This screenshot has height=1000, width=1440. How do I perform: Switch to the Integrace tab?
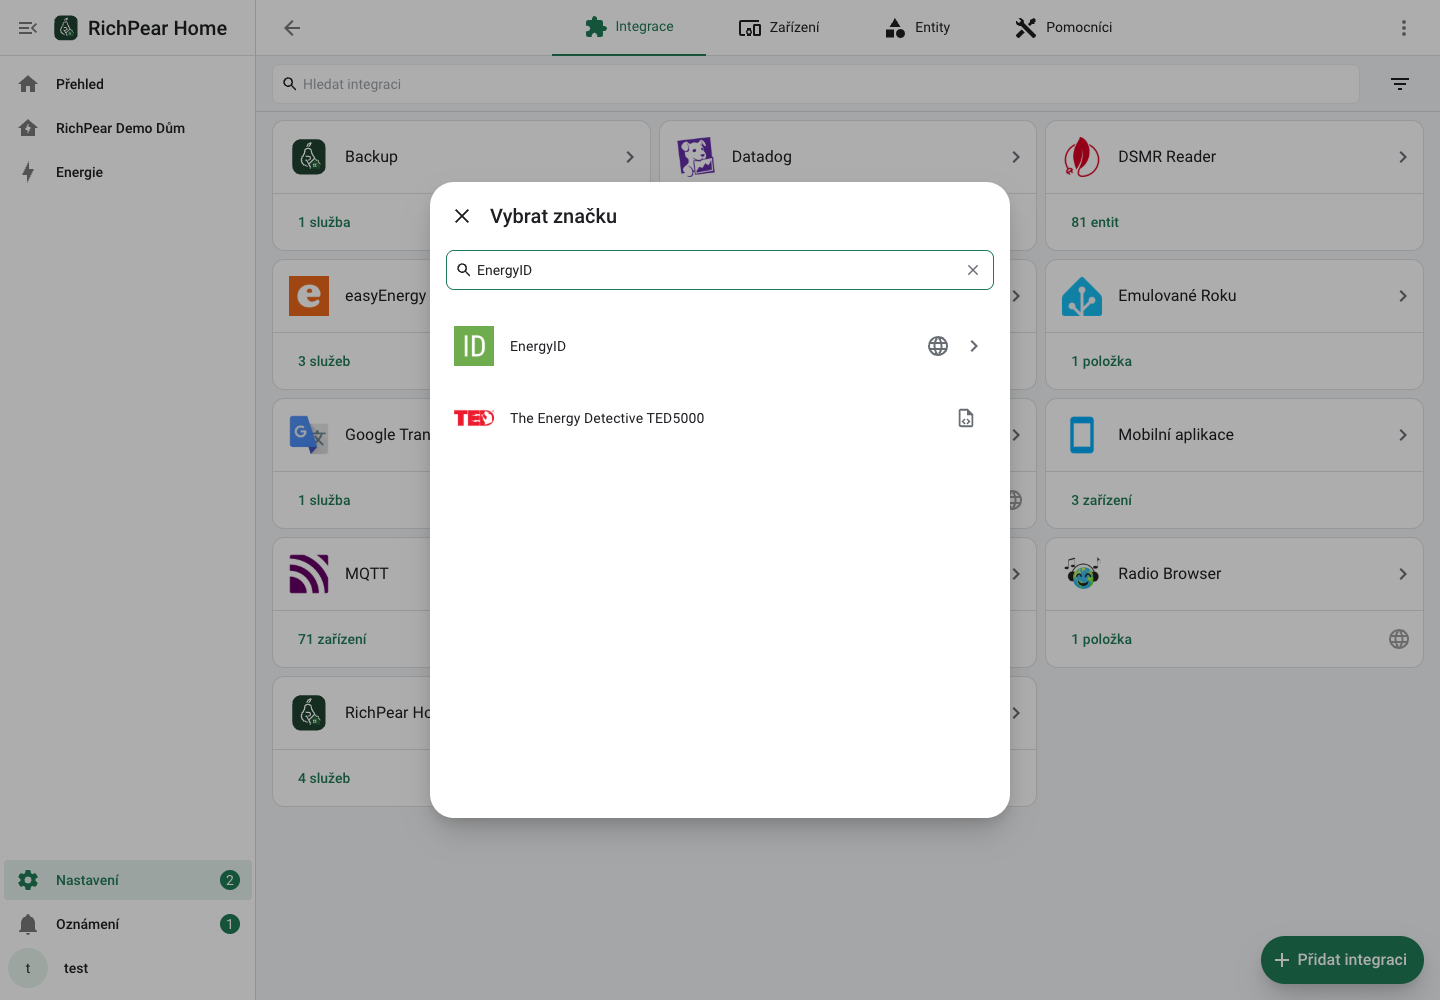[629, 27]
